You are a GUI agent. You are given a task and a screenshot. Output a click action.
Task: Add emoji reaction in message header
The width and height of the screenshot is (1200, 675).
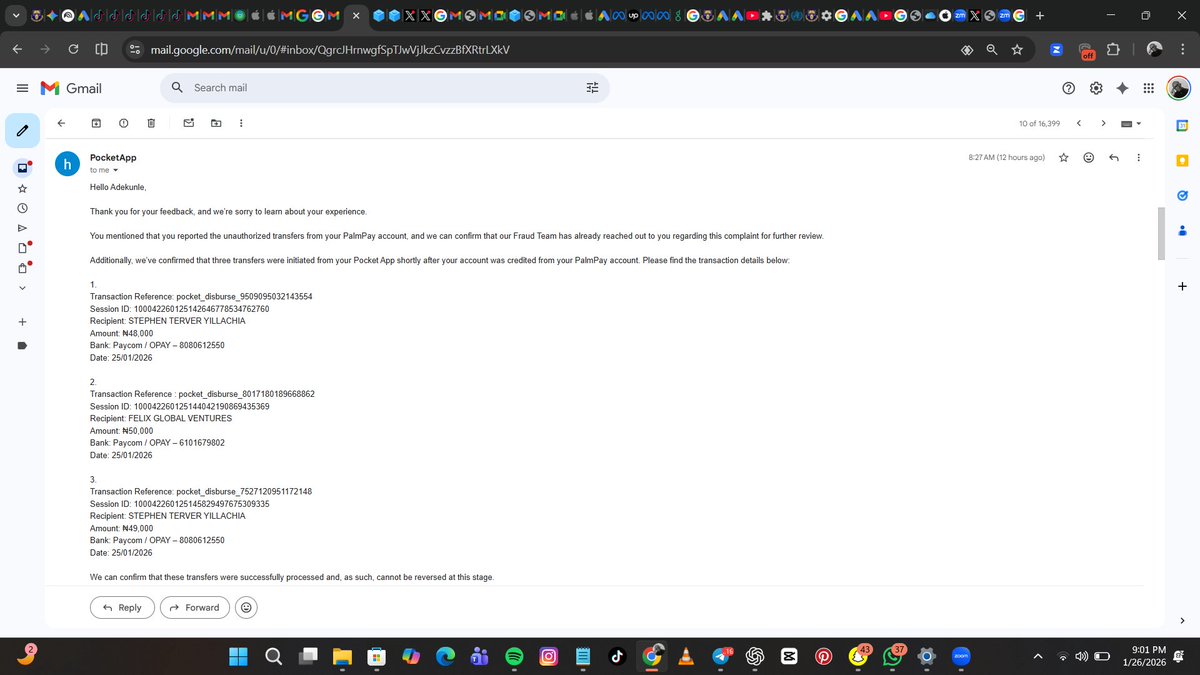(1089, 157)
